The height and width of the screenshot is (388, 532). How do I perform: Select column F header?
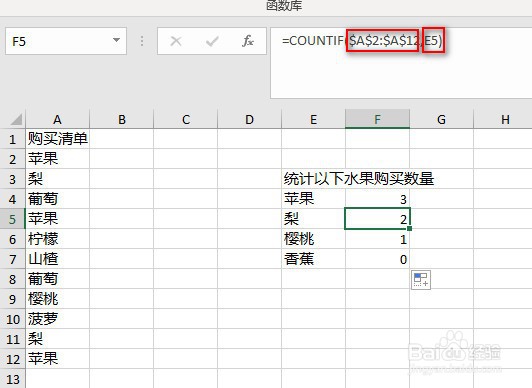point(377,119)
